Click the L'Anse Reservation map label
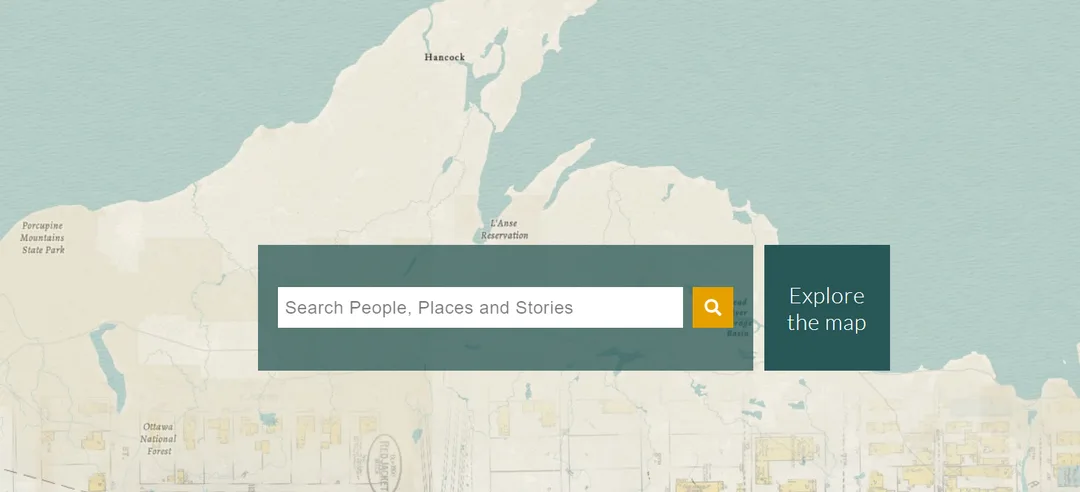The width and height of the screenshot is (1080, 492). point(504,229)
